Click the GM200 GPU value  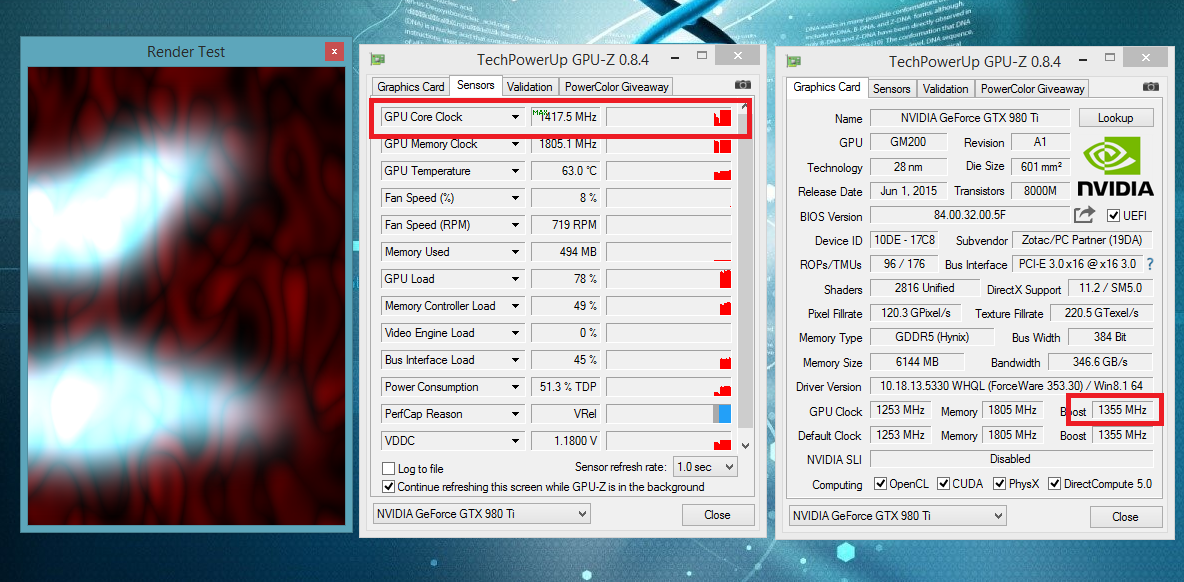point(908,142)
